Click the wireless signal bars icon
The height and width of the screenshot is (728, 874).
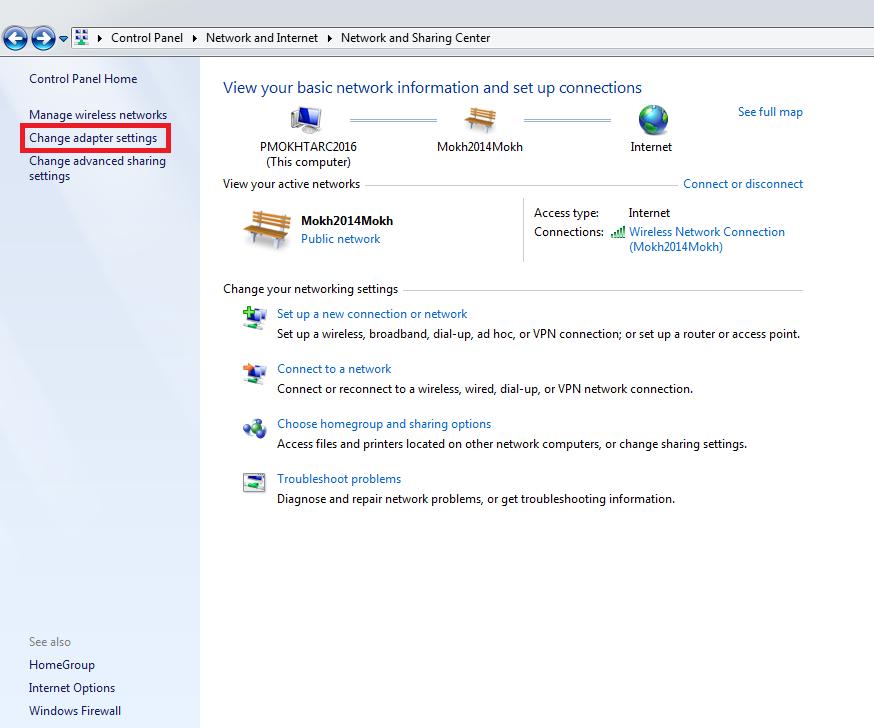click(x=618, y=232)
